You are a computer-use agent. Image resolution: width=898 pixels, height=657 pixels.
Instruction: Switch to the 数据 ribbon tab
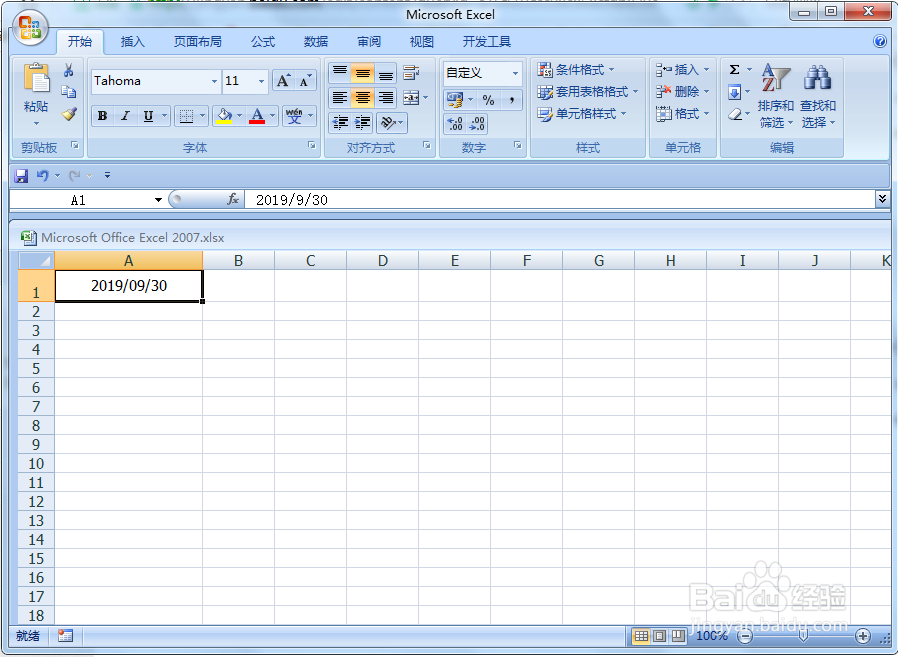(x=316, y=42)
